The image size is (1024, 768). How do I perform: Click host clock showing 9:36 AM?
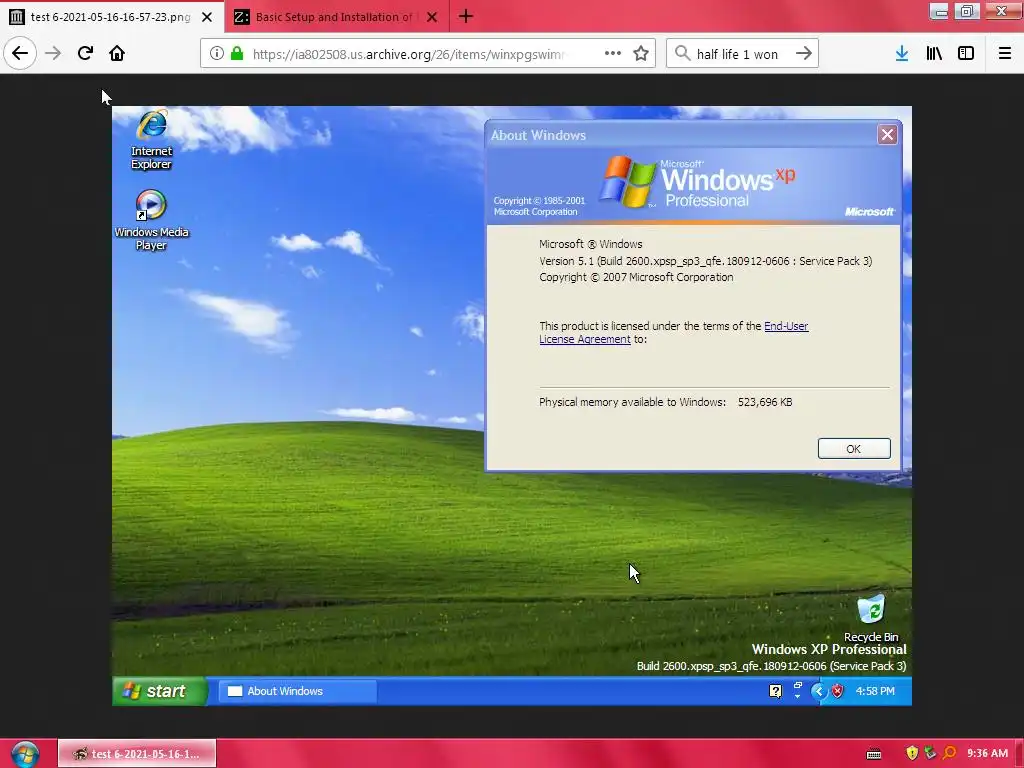pyautogui.click(x=987, y=753)
